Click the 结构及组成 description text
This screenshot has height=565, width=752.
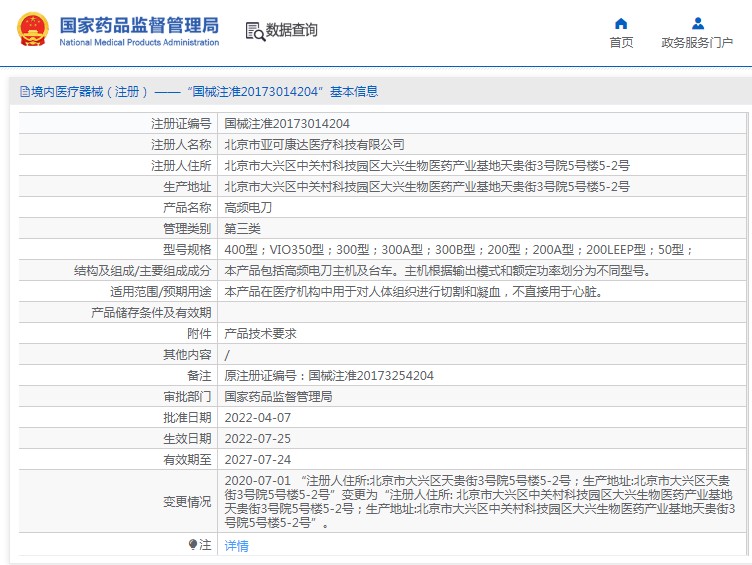click(x=438, y=271)
